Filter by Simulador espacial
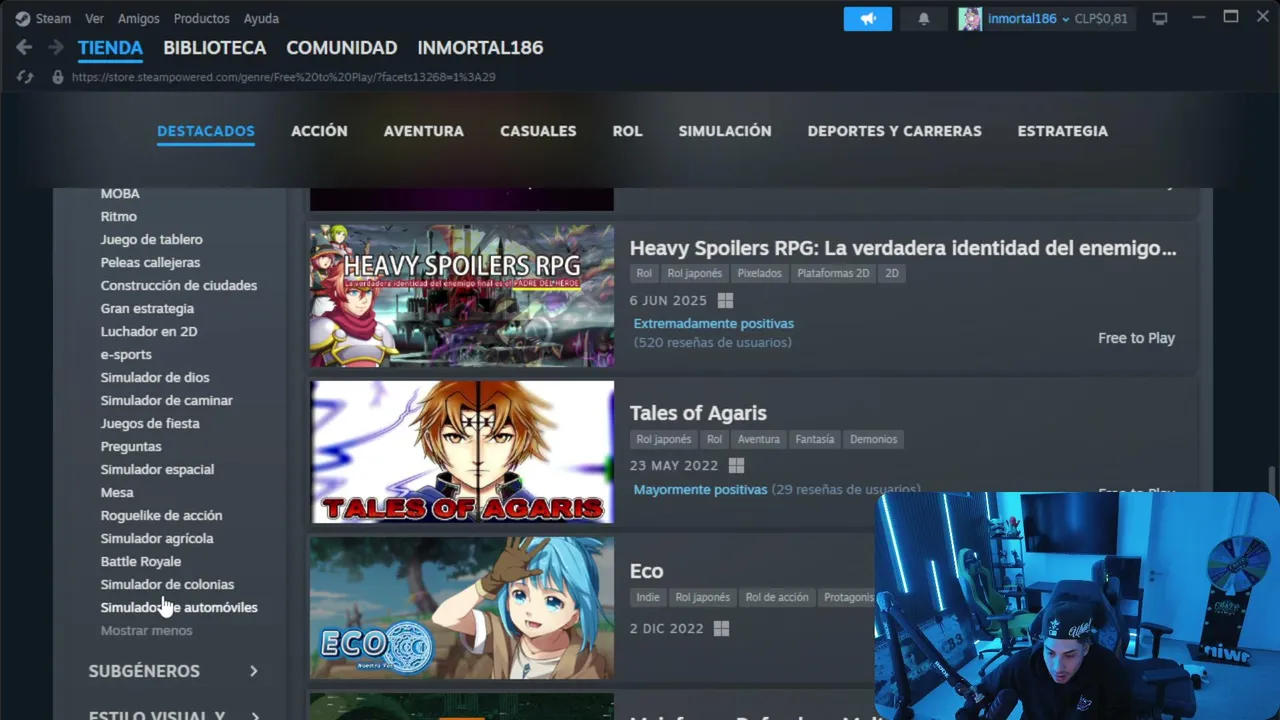The height and width of the screenshot is (720, 1280). tap(157, 470)
